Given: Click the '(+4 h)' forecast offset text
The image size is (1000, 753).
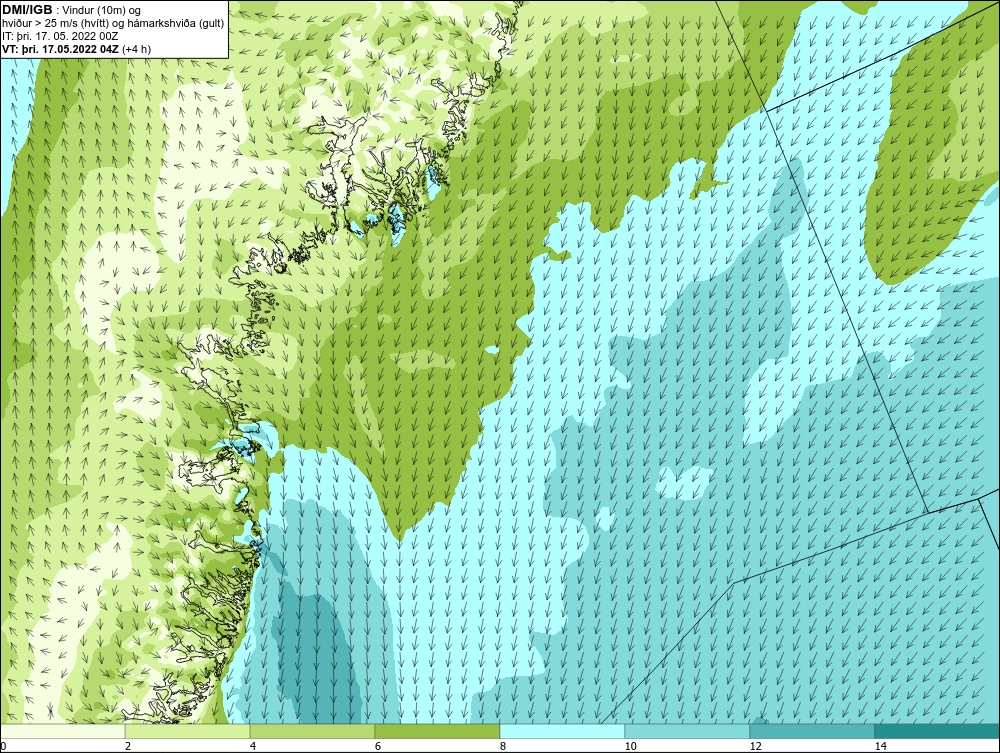Looking at the screenshot, I should tap(136, 48).
